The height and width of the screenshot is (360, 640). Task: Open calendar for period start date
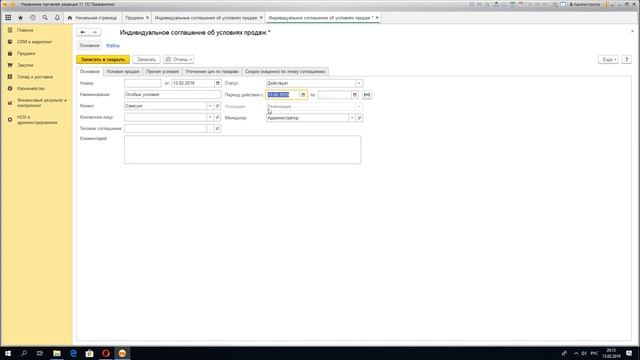click(x=303, y=95)
